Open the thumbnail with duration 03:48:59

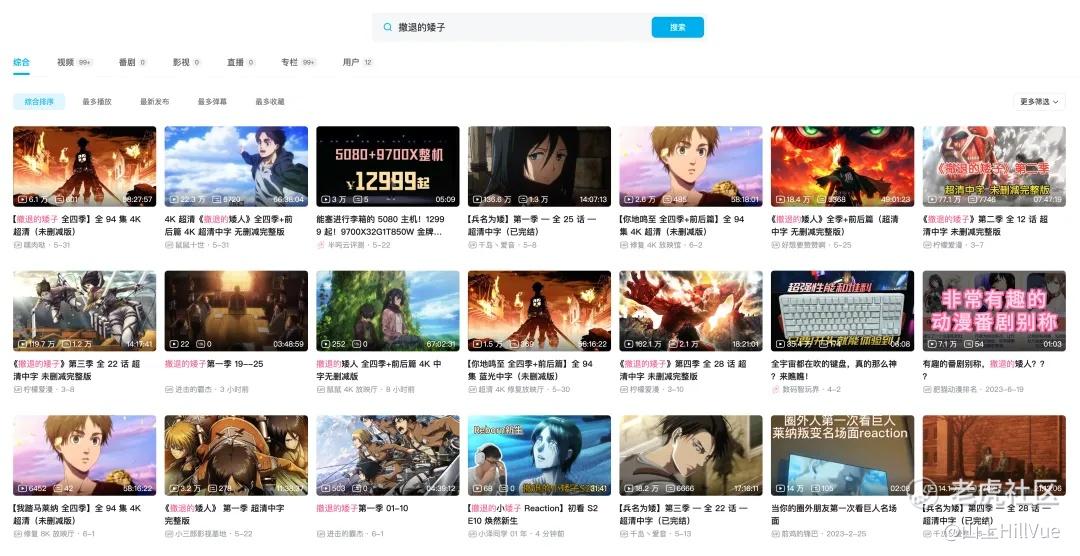pyautogui.click(x=236, y=311)
